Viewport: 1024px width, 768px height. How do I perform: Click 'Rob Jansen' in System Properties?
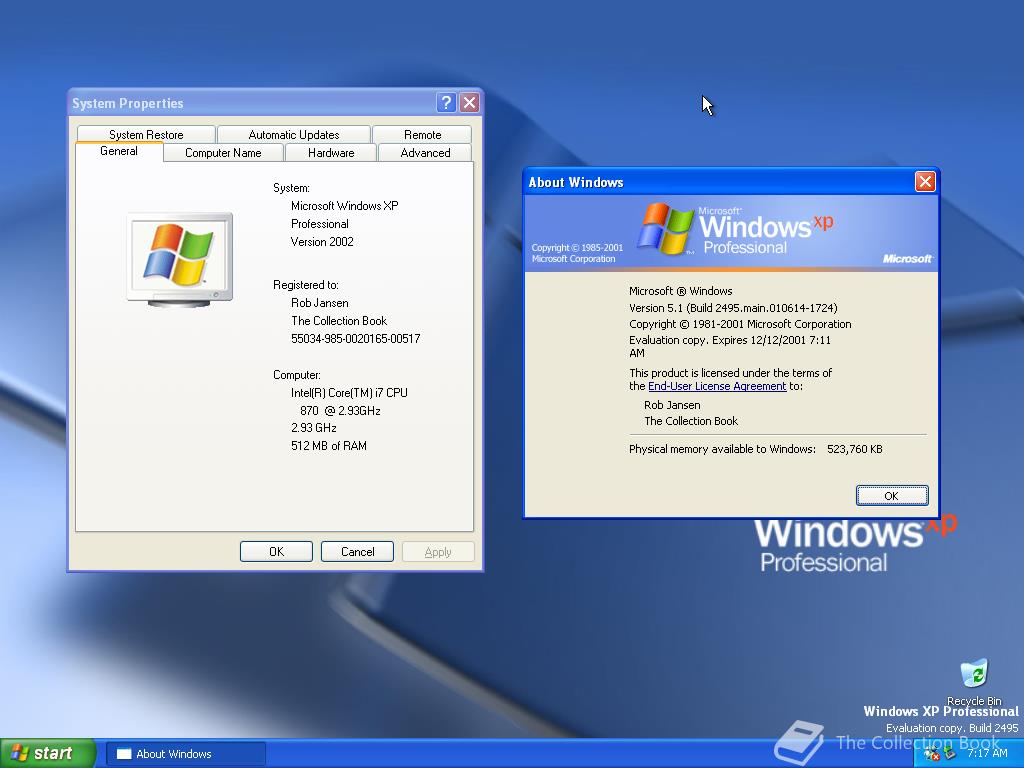coord(319,302)
